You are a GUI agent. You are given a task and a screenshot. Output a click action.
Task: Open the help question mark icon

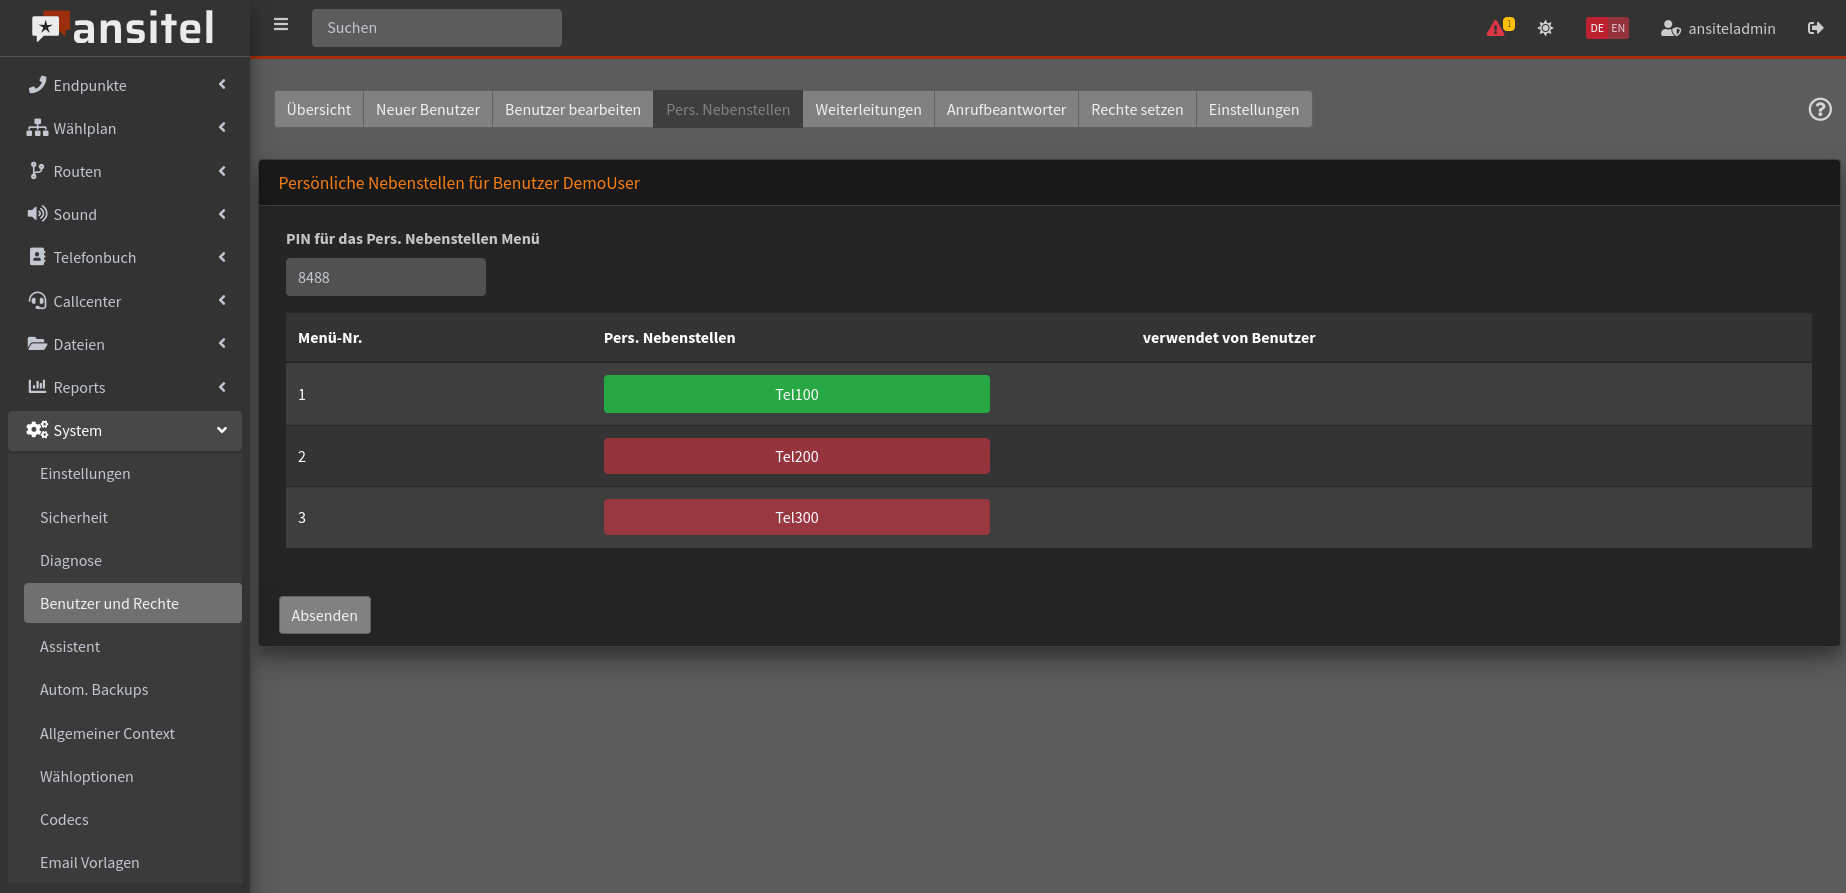tap(1819, 110)
